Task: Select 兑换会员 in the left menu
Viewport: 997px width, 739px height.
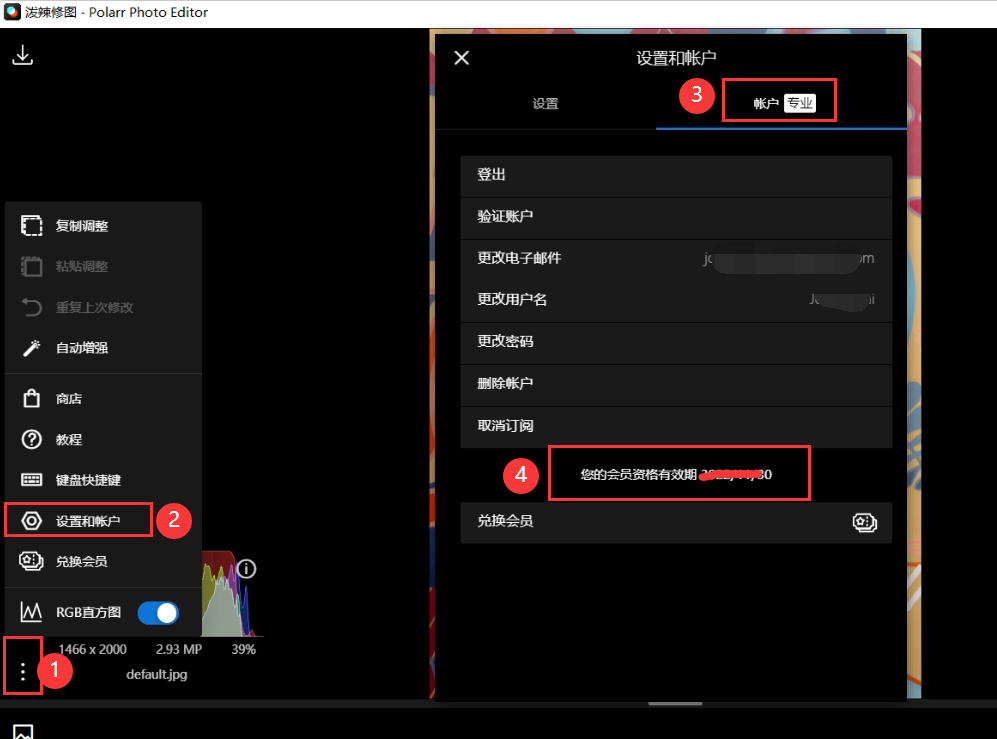Action: tap(80, 561)
